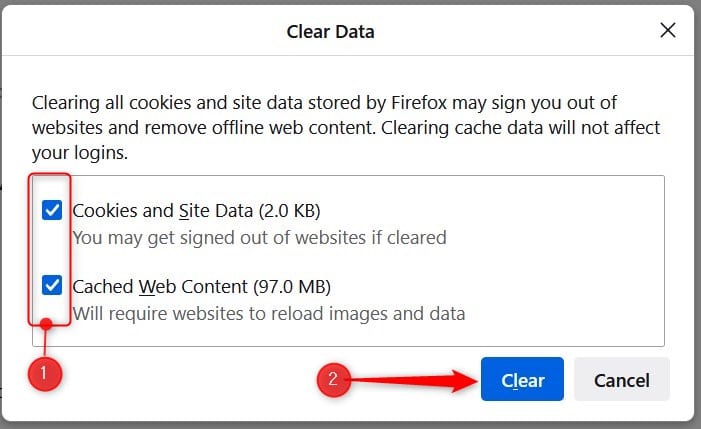This screenshot has width=701, height=429.
Task: Select the red step 2 circle marker
Action: [334, 380]
